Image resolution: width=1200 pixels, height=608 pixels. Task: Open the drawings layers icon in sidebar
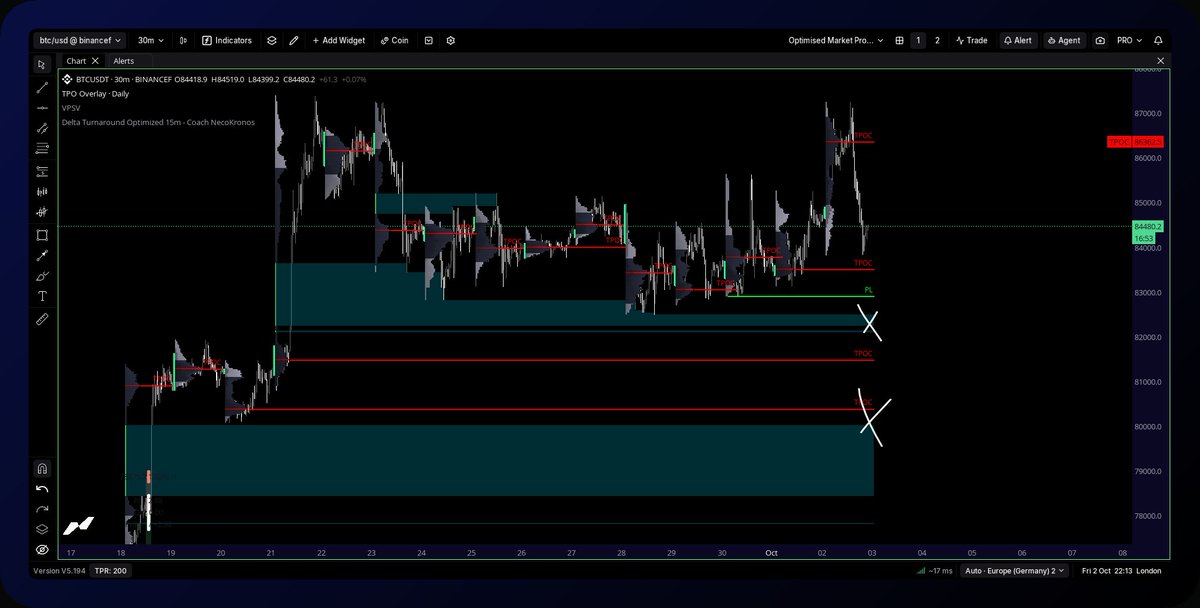[42, 529]
